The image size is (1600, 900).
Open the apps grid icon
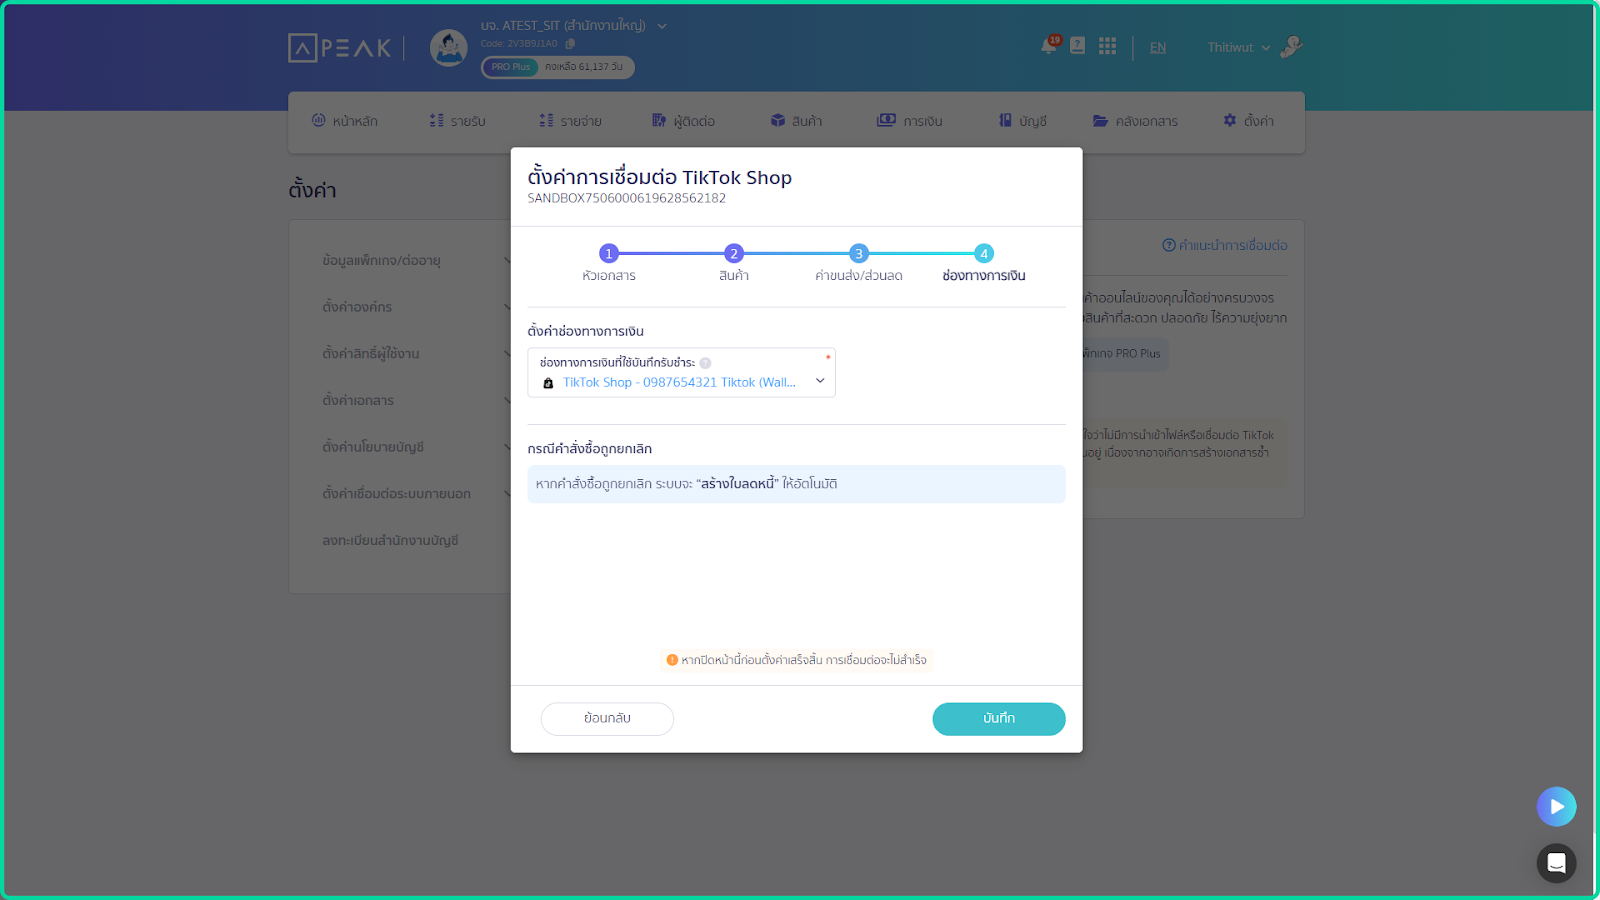(x=1107, y=46)
